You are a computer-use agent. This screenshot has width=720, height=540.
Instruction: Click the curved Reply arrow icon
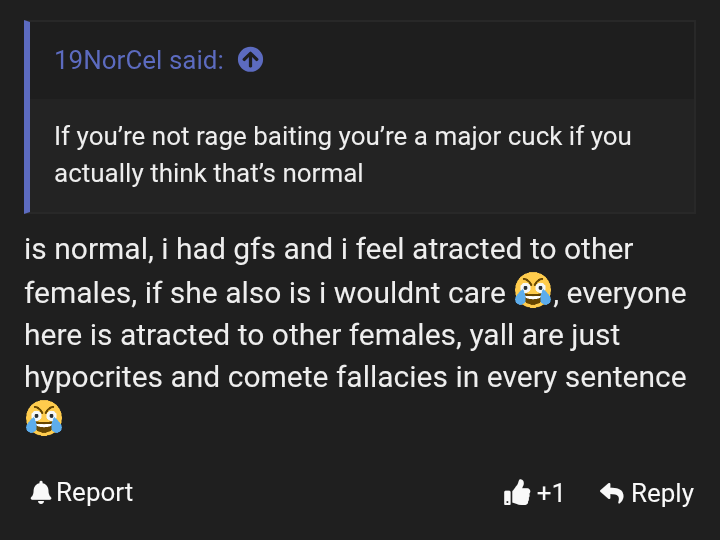coord(612,493)
